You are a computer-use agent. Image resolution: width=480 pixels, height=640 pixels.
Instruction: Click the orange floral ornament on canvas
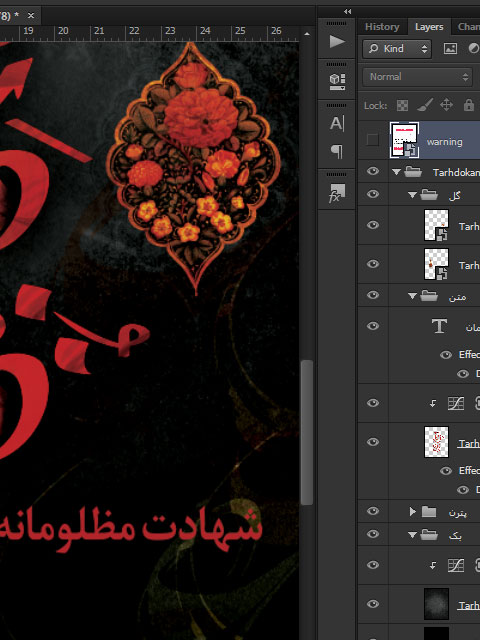click(193, 167)
